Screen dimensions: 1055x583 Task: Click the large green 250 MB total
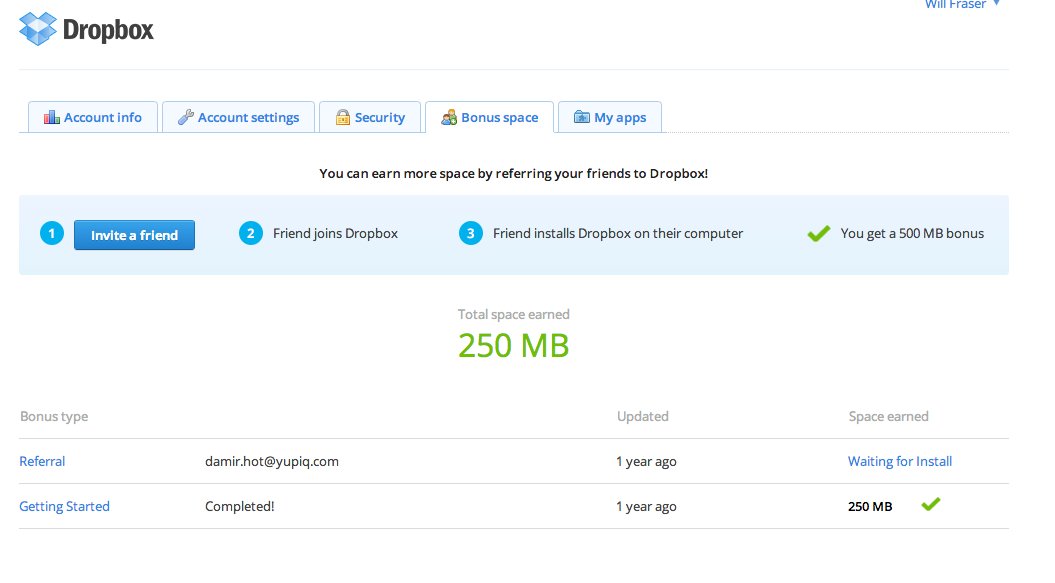point(513,345)
